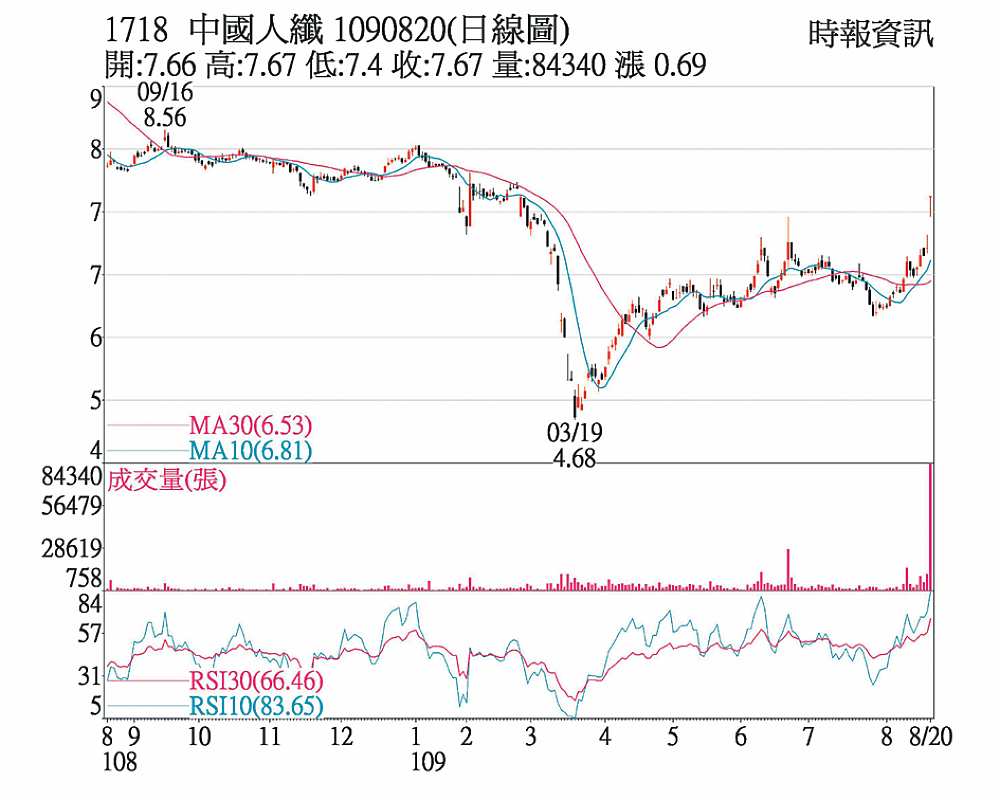Click month '4' on the time axis
Viewport: 1000px width, 800px height.
(x=605, y=736)
